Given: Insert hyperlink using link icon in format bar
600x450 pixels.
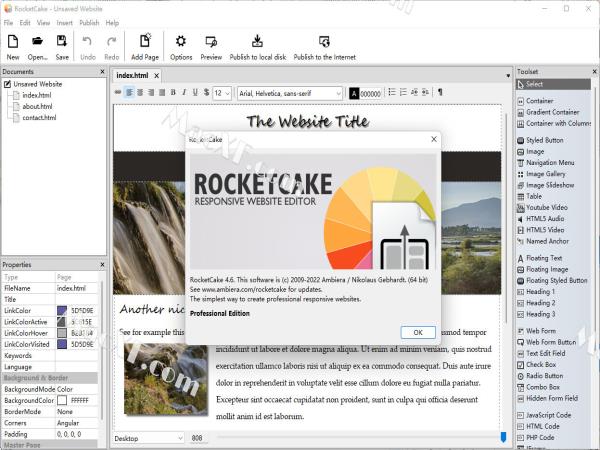Looking at the screenshot, I should click(118, 93).
